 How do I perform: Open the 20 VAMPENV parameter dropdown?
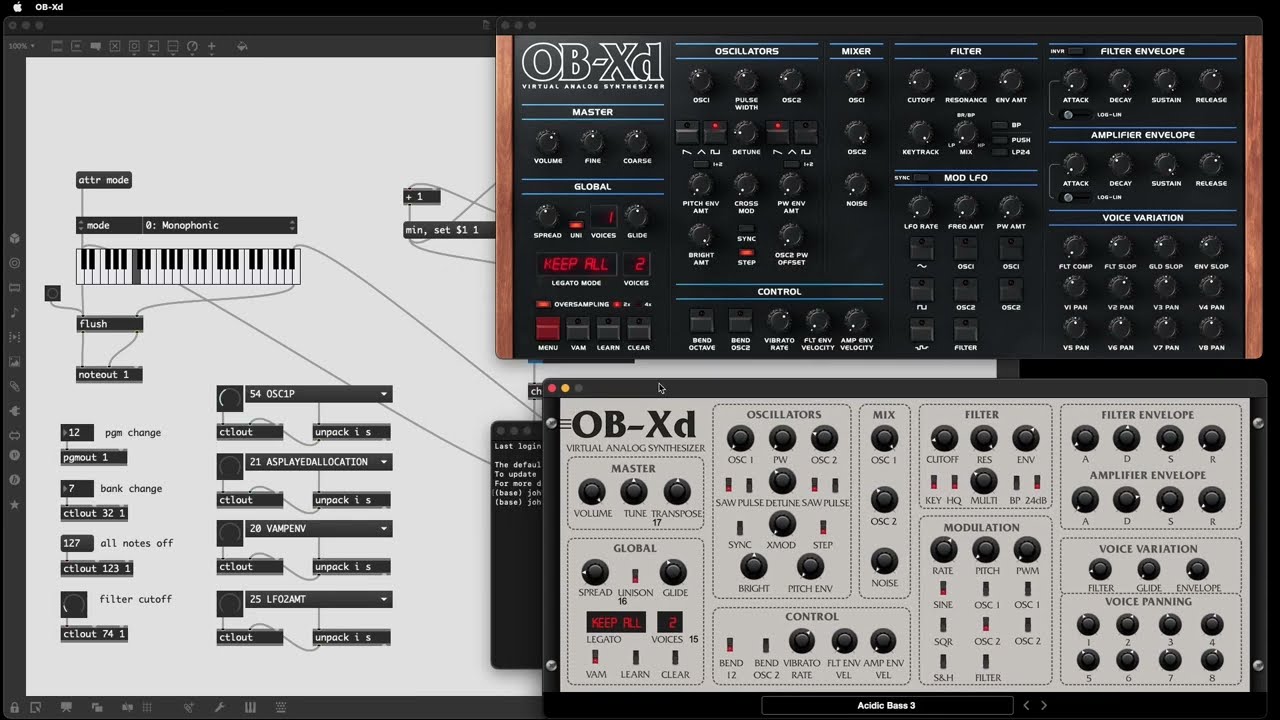click(318, 529)
